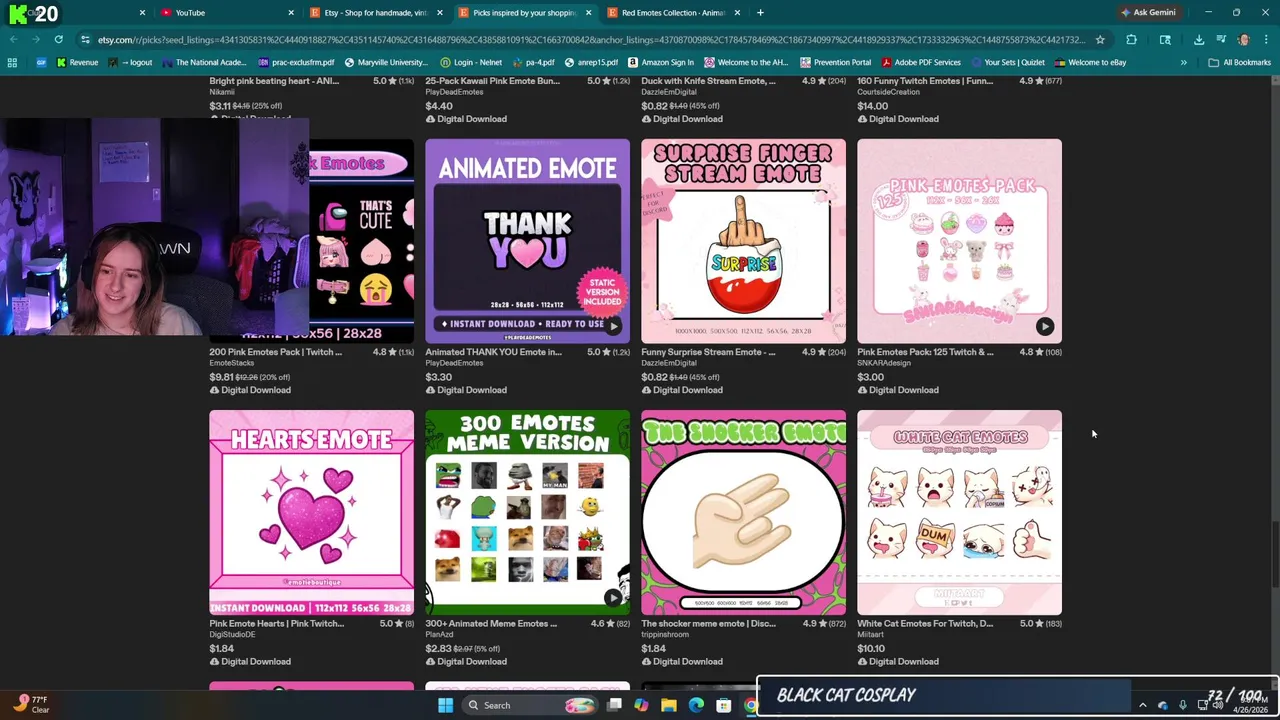Screen dimensions: 1280x720
Task: Open the Chrome profile avatar
Action: 1243,40
